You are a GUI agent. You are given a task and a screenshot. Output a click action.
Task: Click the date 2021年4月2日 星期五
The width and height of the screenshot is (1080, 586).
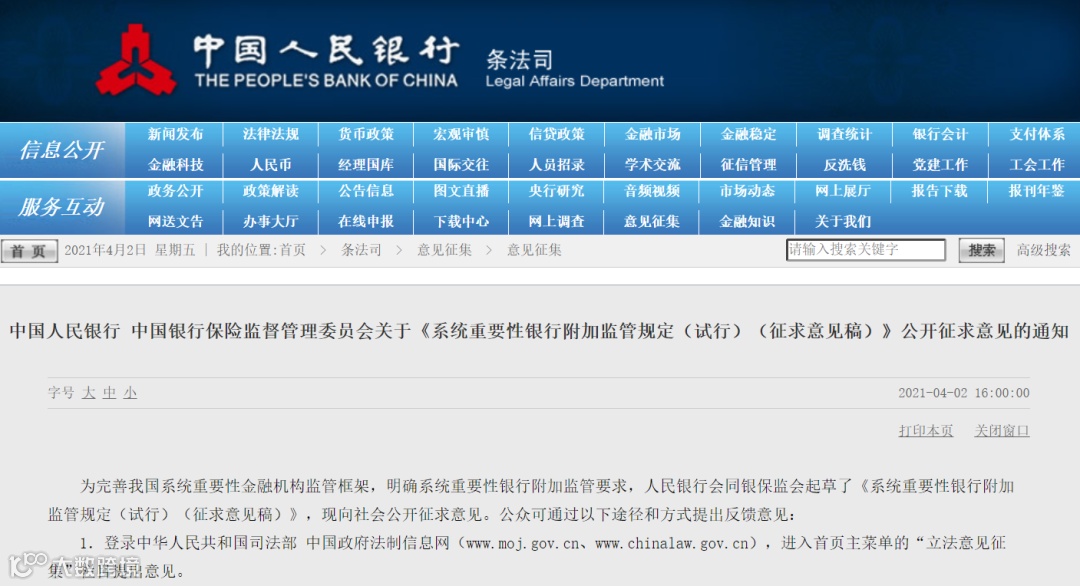(130, 250)
